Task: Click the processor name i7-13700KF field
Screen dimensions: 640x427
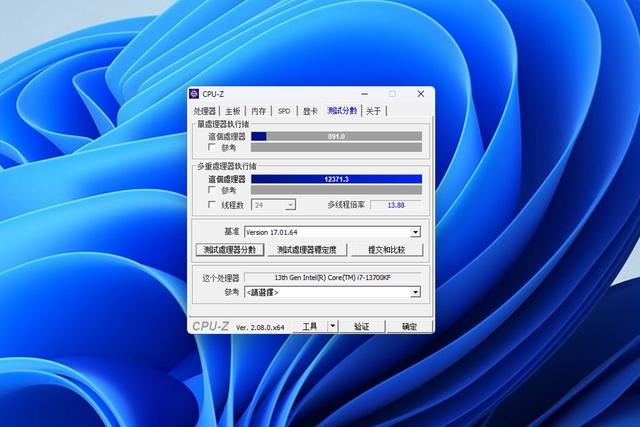Action: pos(333,278)
